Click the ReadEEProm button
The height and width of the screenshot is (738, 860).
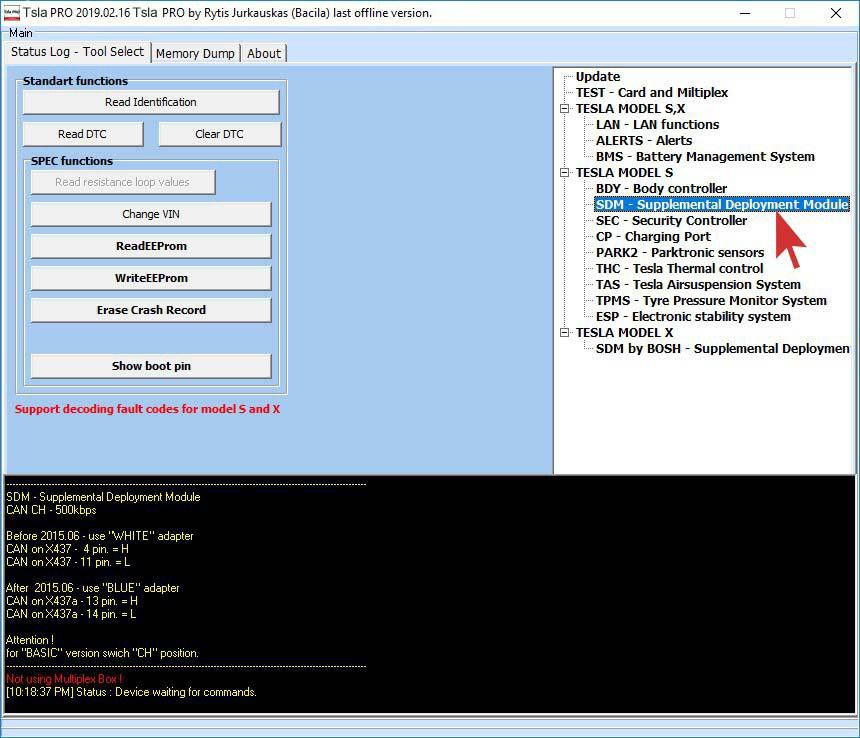151,246
